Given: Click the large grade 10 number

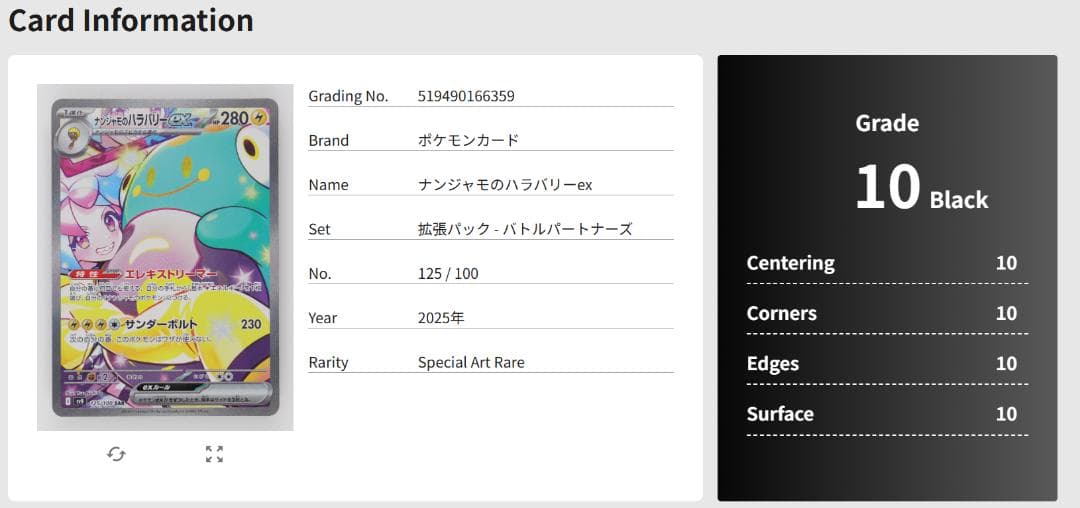Looking at the screenshot, I should pyautogui.click(x=887, y=187).
